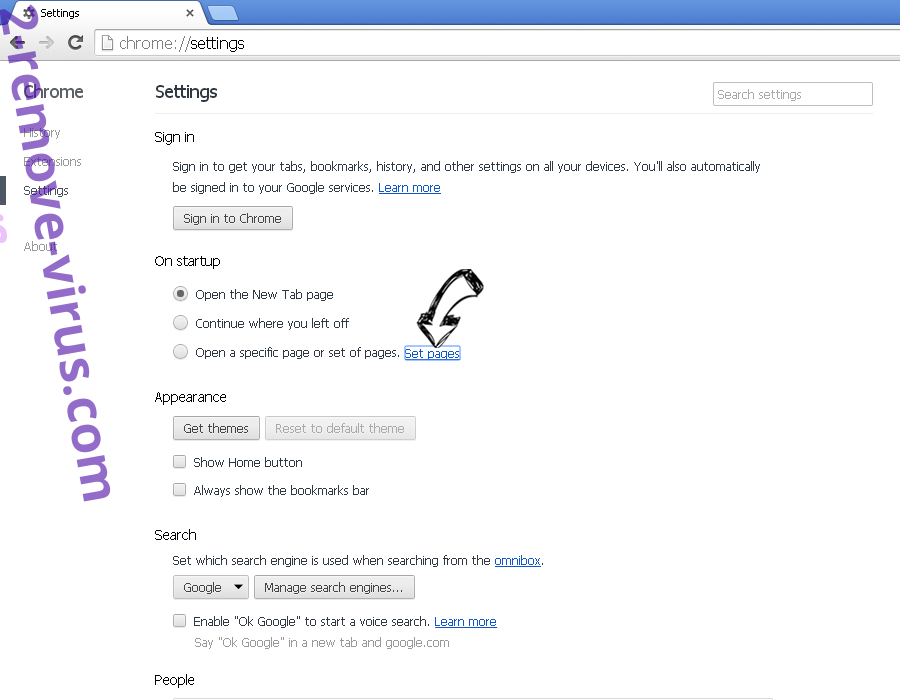Click the Settings page heading
The height and width of the screenshot is (700, 900).
(186, 92)
